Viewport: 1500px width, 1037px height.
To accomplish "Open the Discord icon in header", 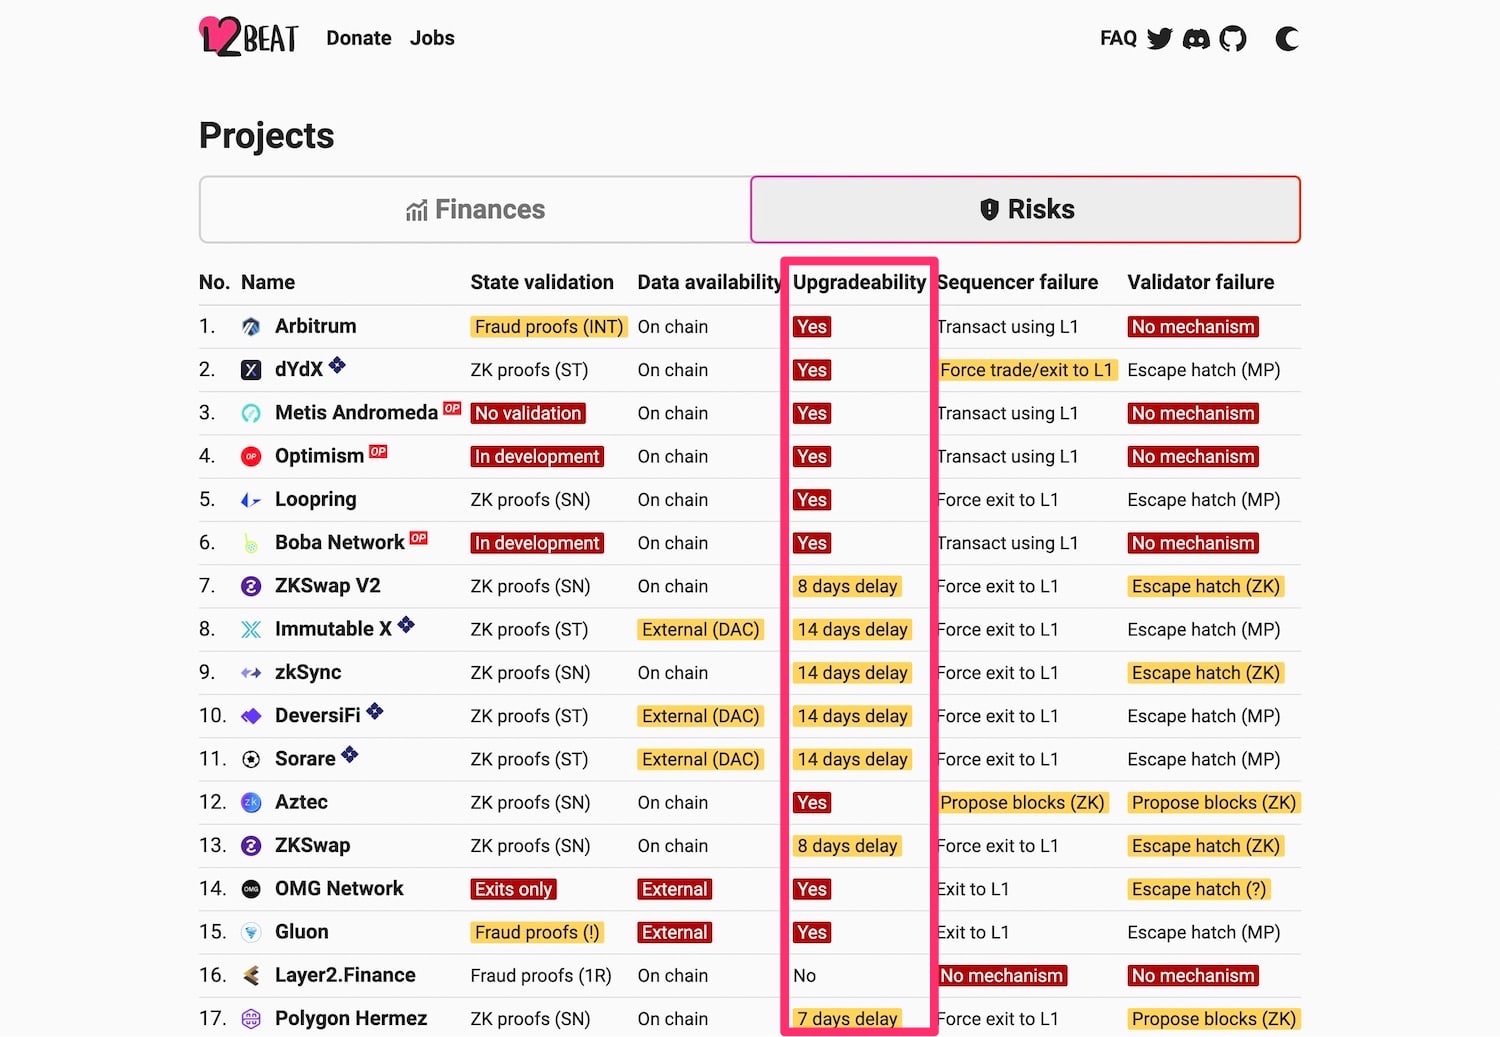I will tap(1196, 39).
